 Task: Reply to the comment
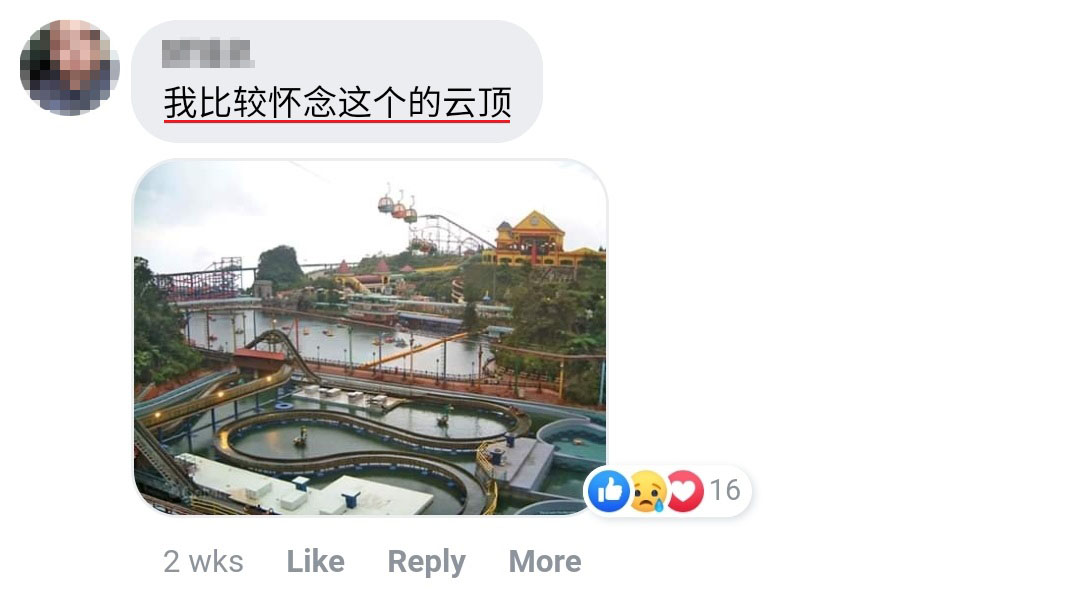pyautogui.click(x=426, y=562)
